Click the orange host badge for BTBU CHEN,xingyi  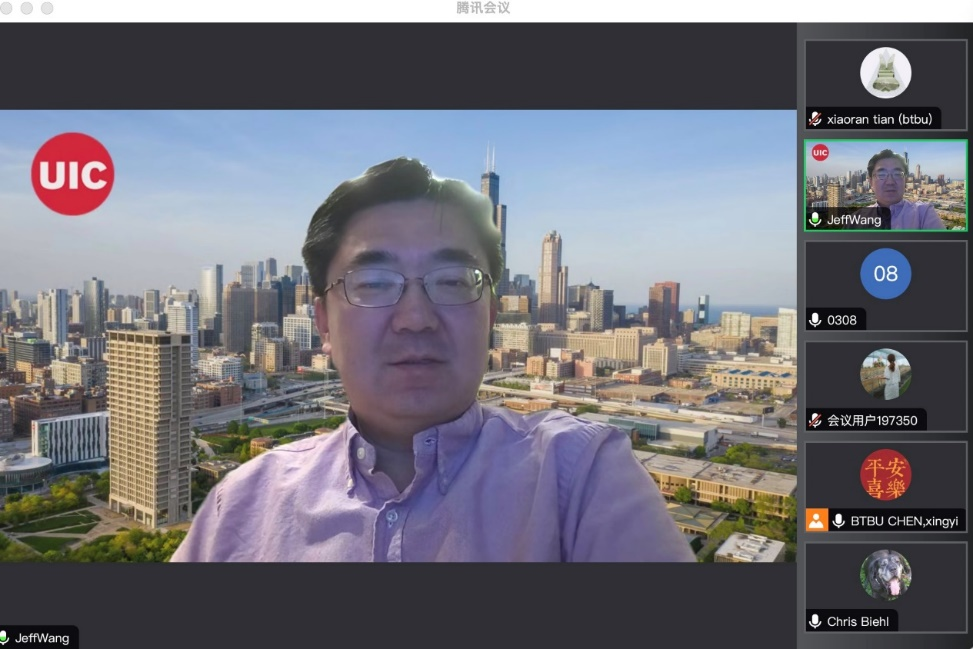pyautogui.click(x=817, y=521)
